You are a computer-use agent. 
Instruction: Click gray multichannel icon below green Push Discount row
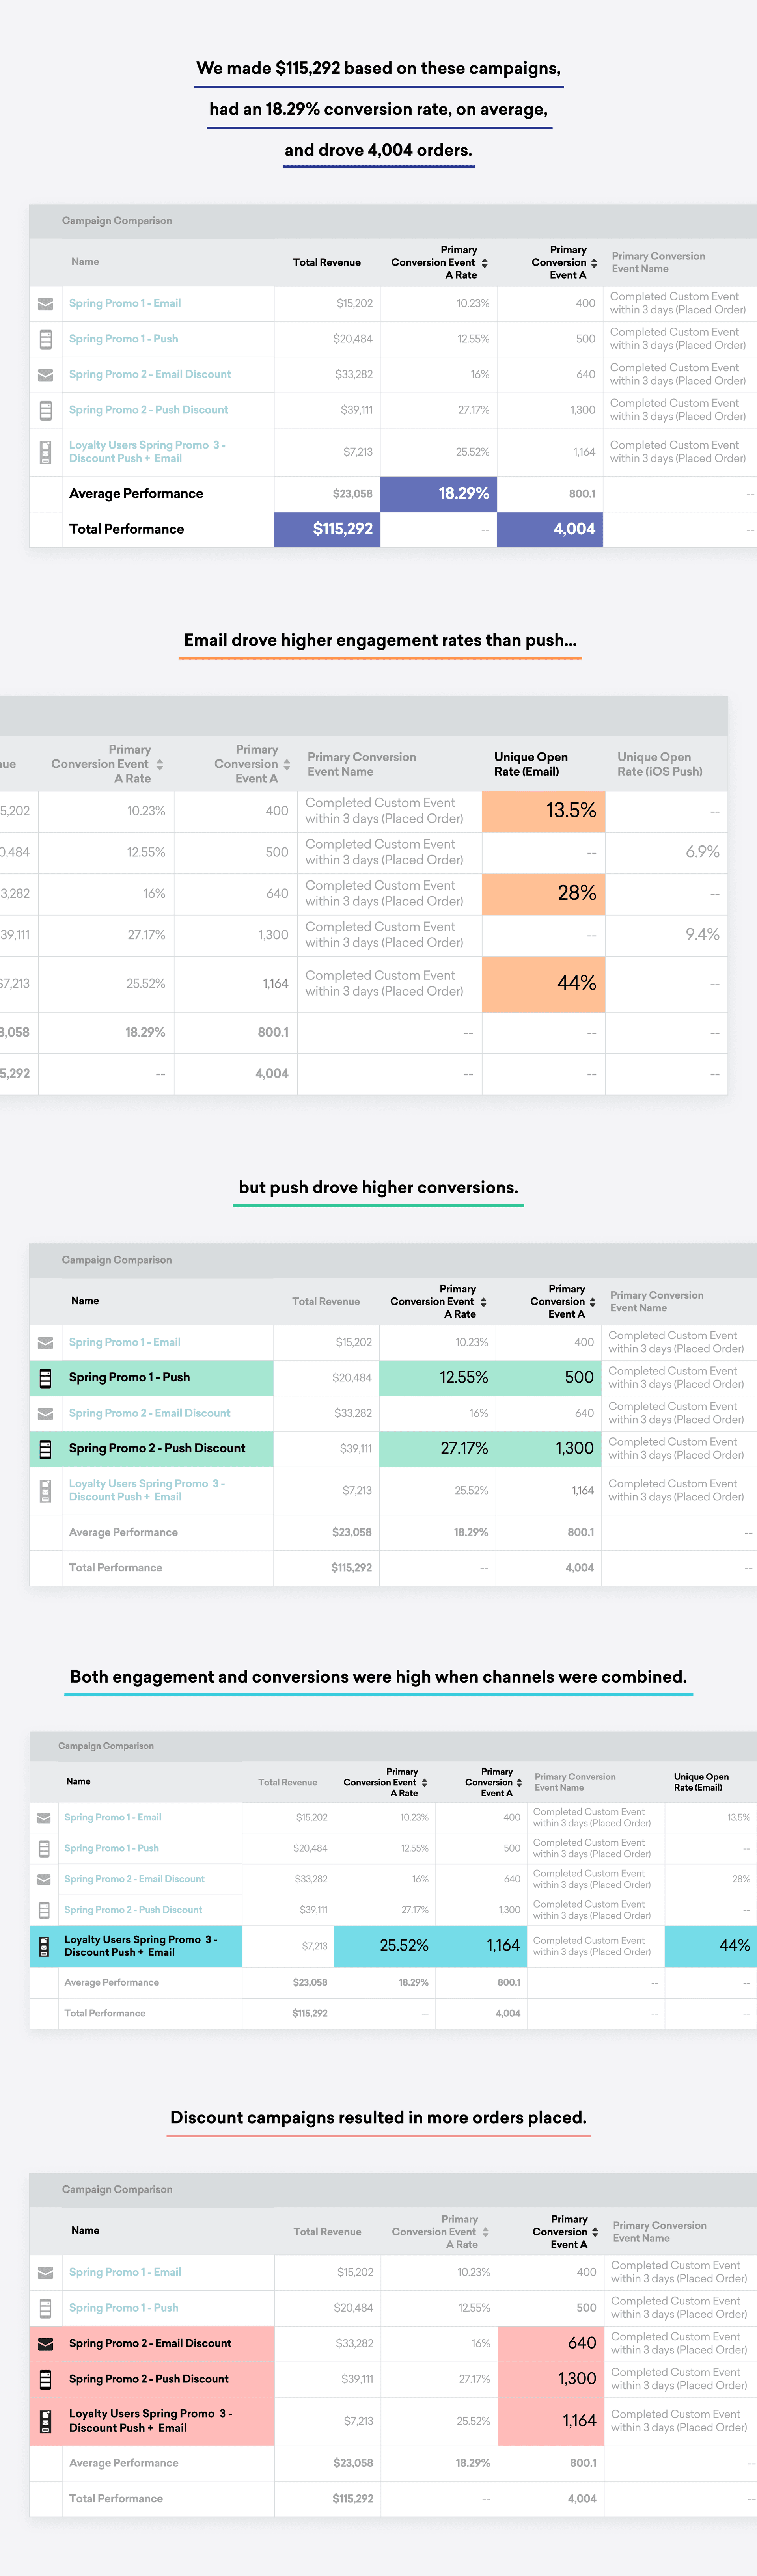(x=45, y=1491)
